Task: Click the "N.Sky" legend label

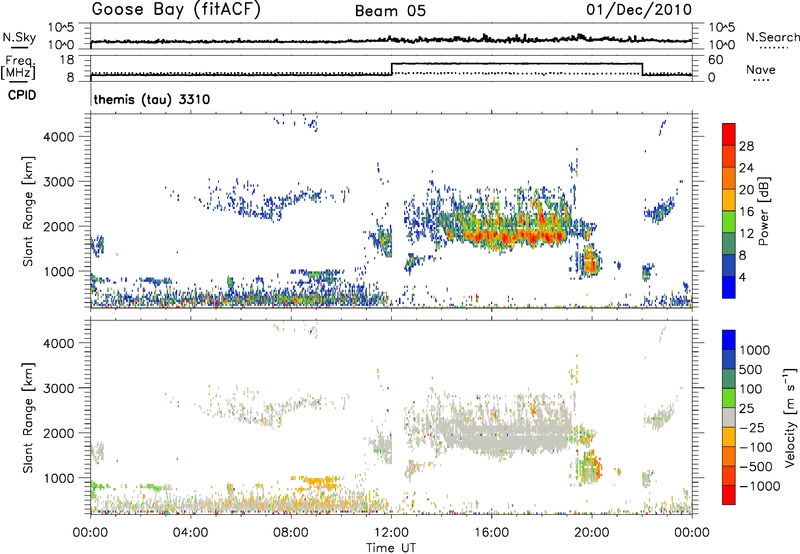Action: click(x=19, y=37)
